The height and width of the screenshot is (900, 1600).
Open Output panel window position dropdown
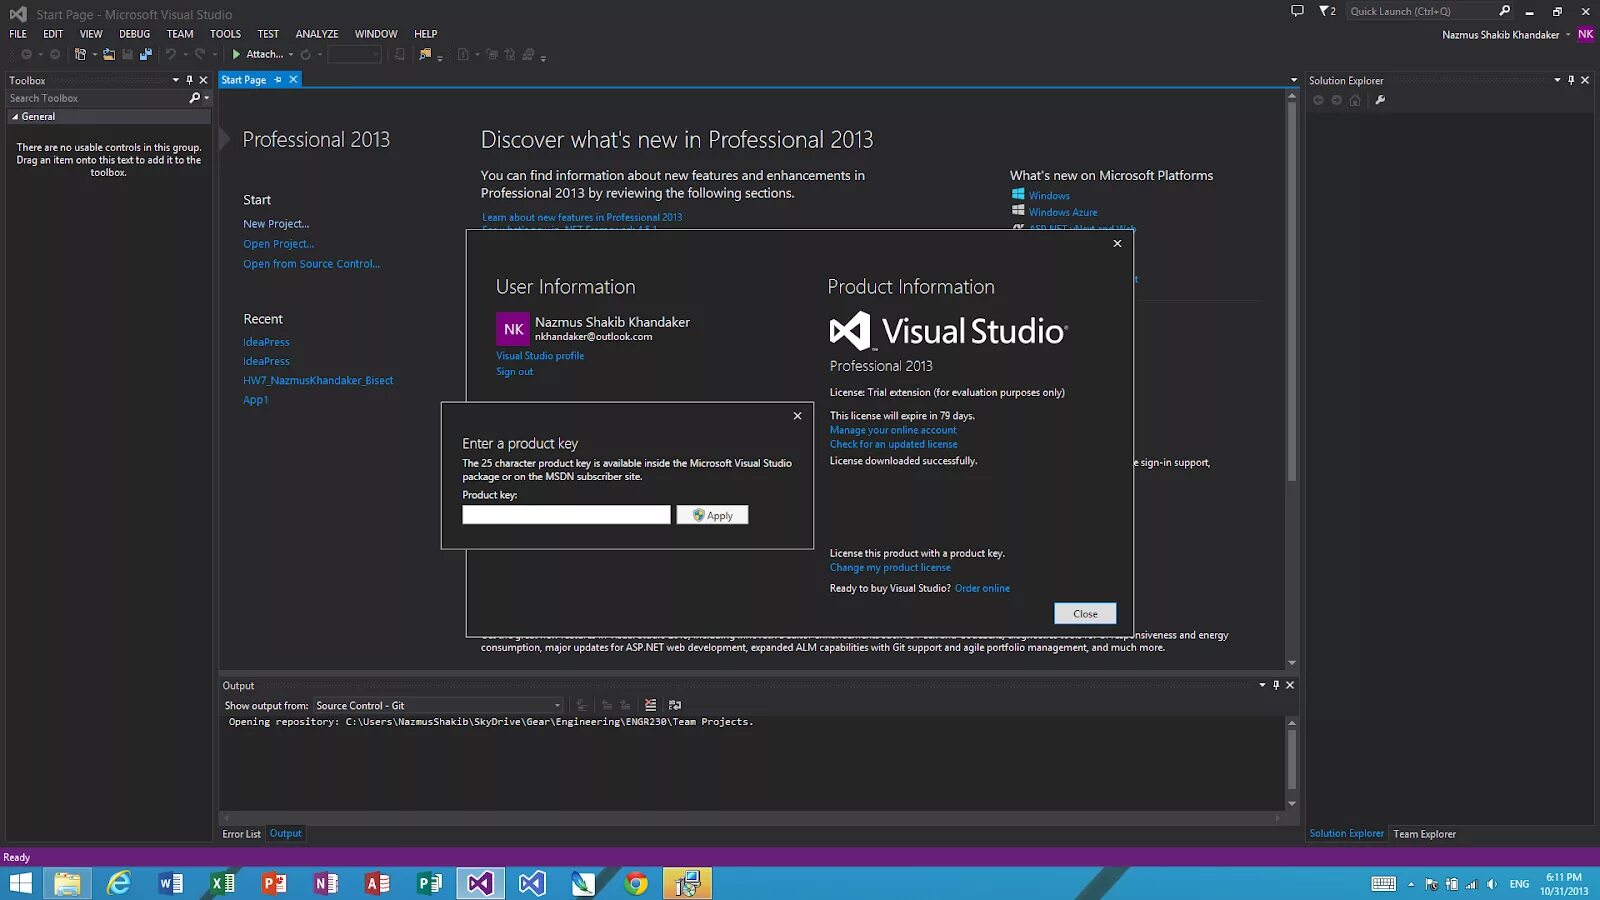pos(1262,685)
